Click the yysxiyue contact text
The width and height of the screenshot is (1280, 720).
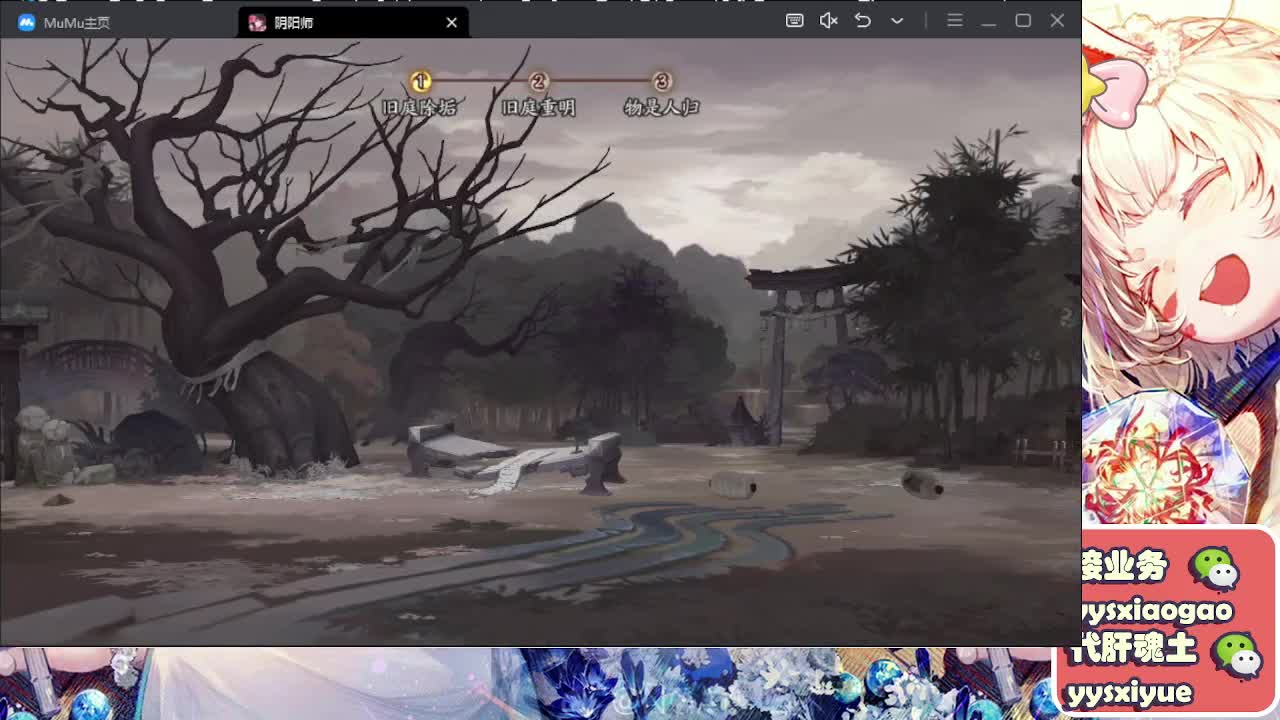click(x=1135, y=691)
